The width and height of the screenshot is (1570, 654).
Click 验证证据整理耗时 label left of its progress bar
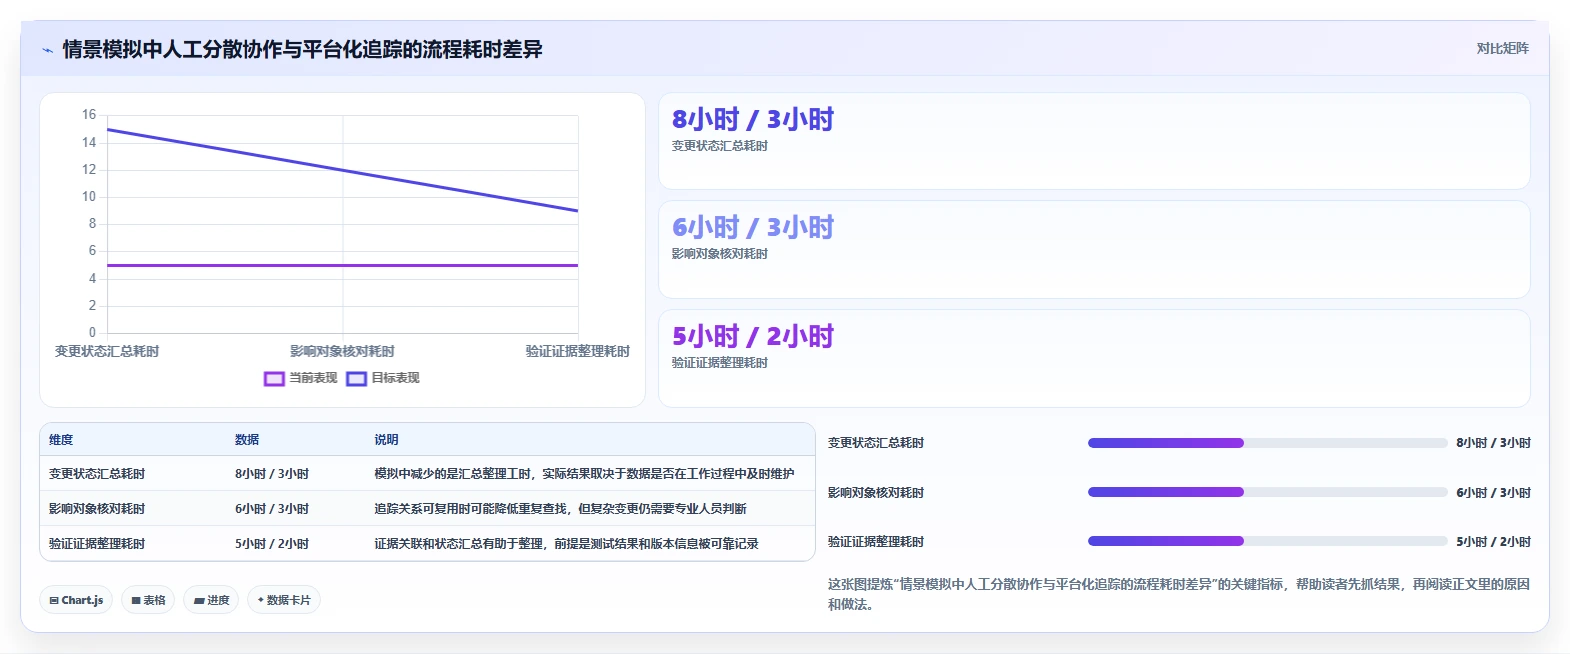click(876, 542)
